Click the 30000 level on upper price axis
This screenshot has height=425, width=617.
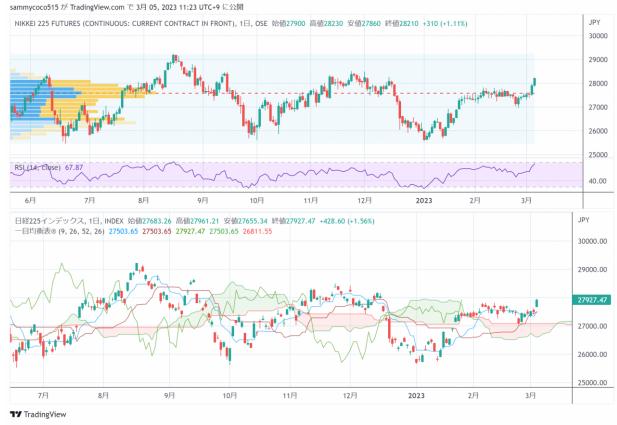[x=597, y=36]
